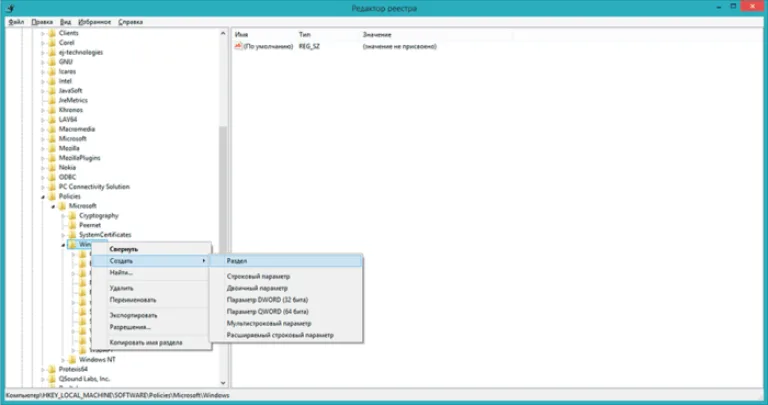Viewport: 768px width, 405px height.
Task: Select Параметр QWORD (64 бита)
Action: coord(286,311)
